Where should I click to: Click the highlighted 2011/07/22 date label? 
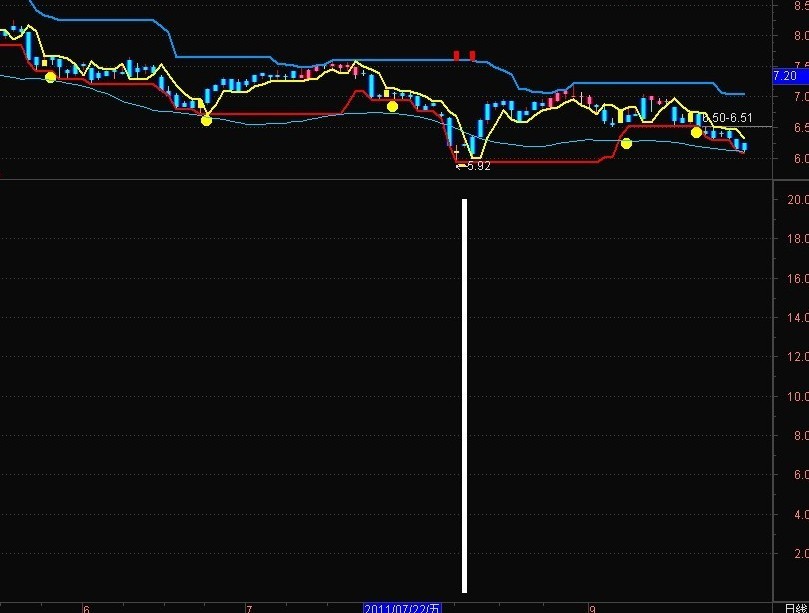pos(402,608)
